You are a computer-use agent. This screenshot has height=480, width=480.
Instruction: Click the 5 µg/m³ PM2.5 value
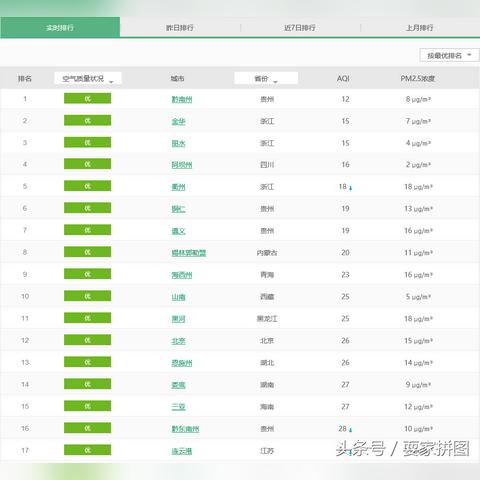coord(418,297)
